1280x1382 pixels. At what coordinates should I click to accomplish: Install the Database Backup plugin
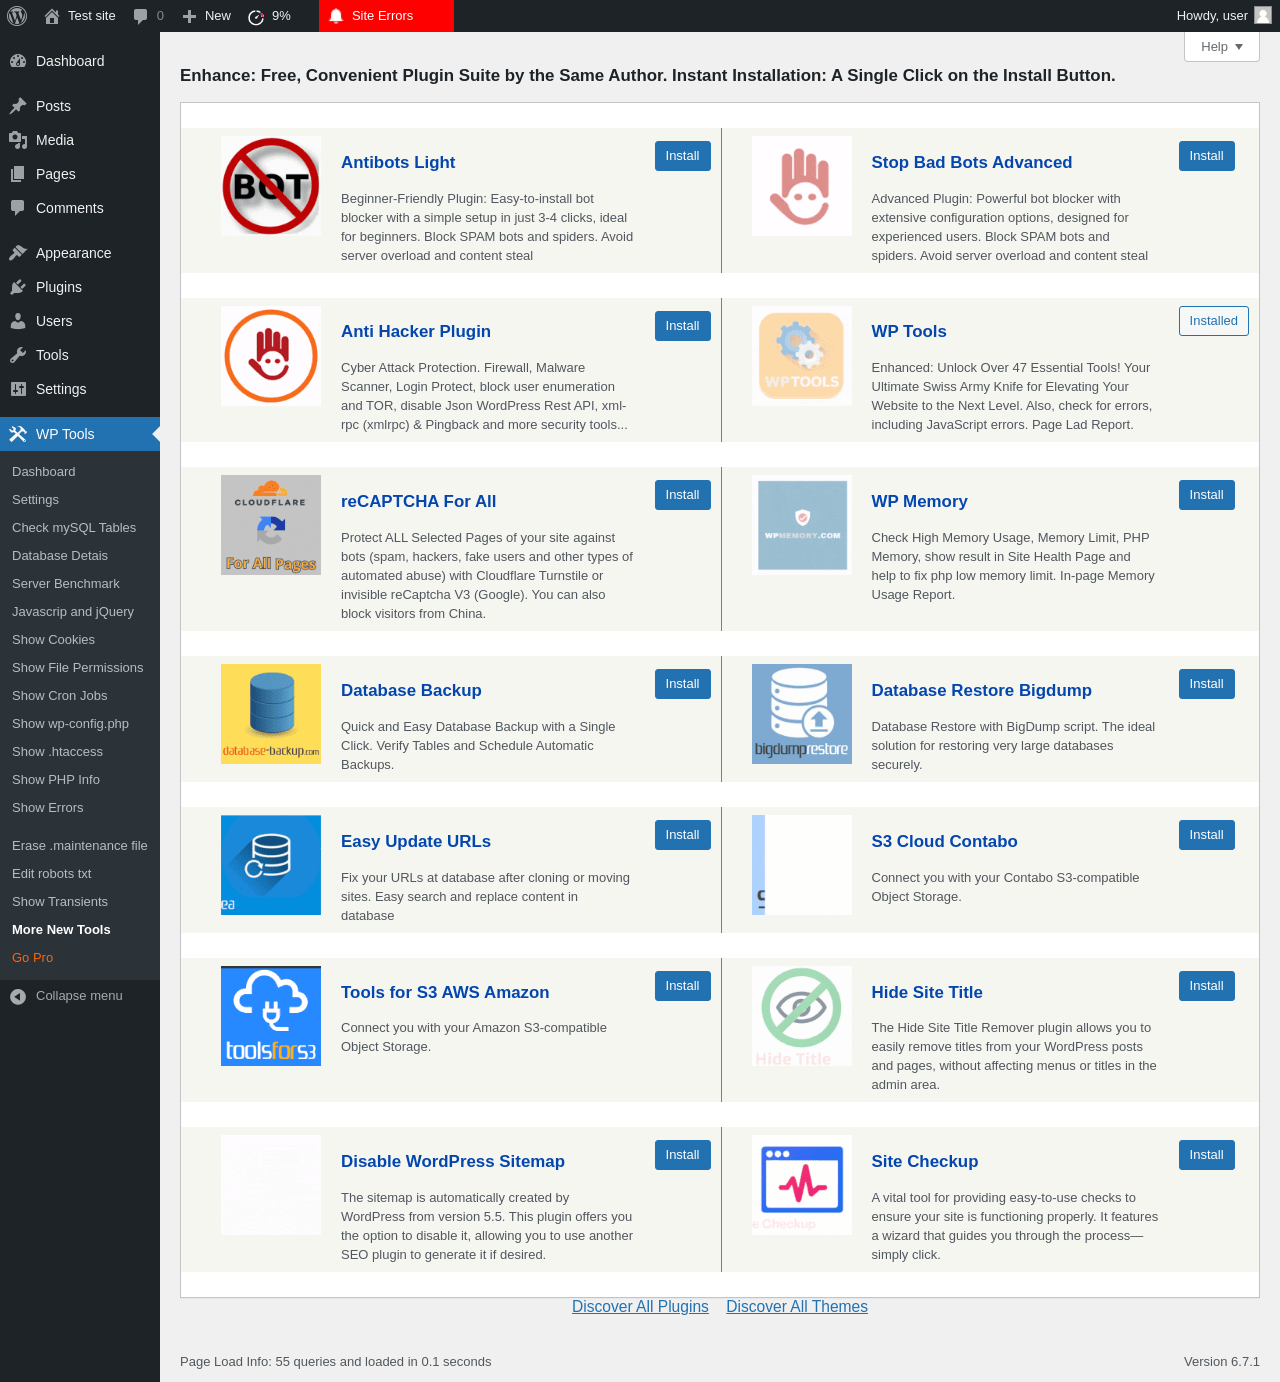683,684
